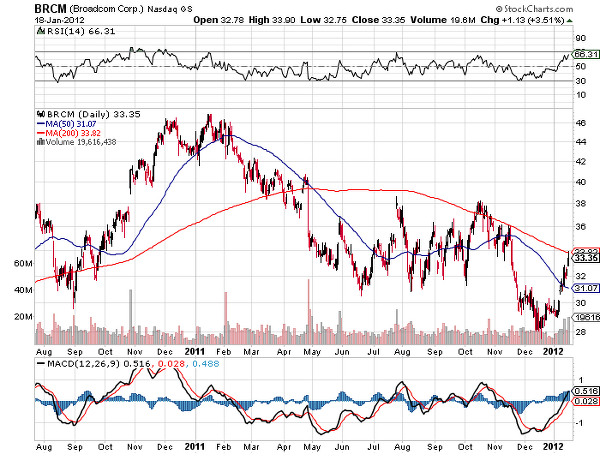Click the Feb label under the price chart
The image size is (600, 454).
(x=223, y=351)
